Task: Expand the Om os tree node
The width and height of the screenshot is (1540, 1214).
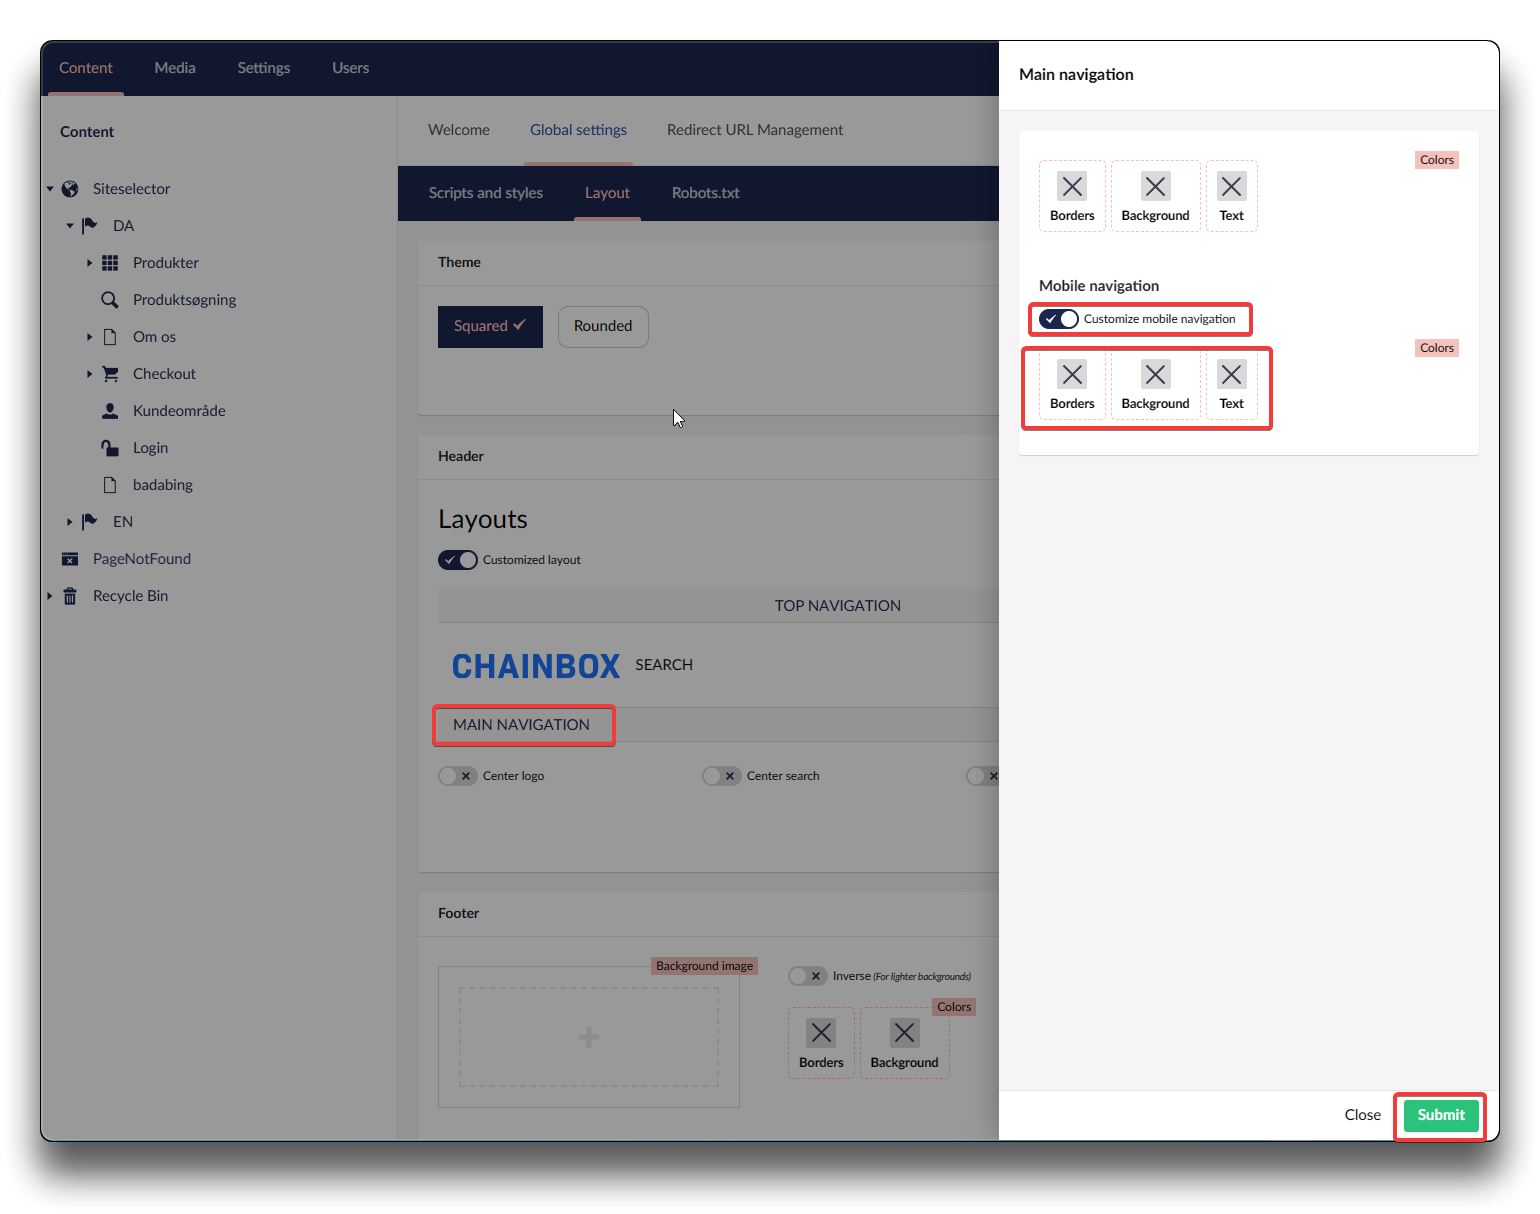Action: click(x=89, y=337)
